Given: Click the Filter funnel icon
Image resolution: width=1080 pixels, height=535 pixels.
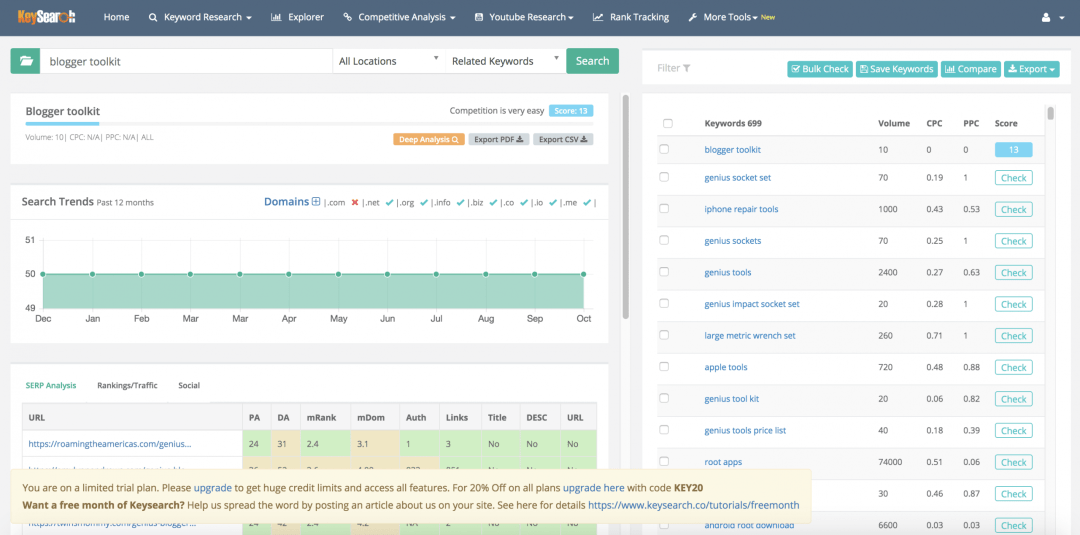Looking at the screenshot, I should [x=687, y=68].
